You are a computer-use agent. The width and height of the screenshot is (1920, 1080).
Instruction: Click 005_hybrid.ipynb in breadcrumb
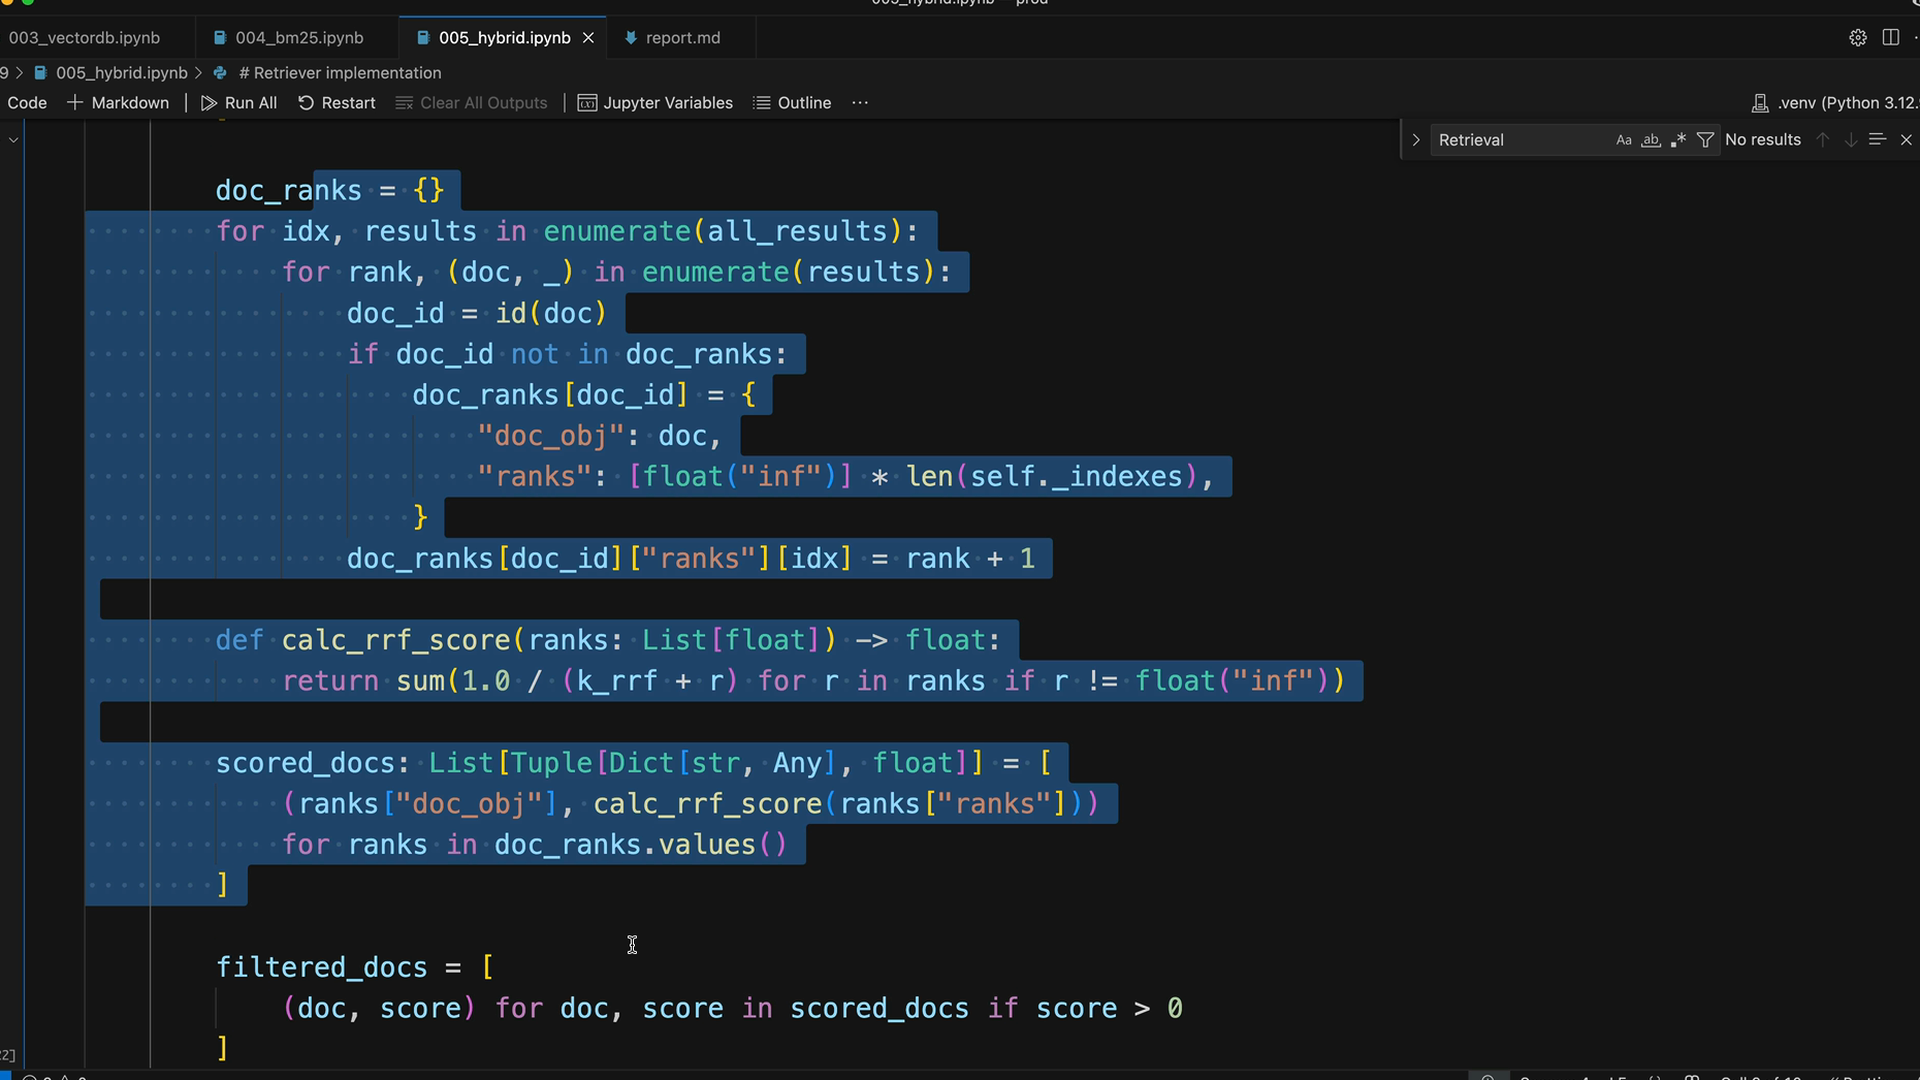click(121, 73)
